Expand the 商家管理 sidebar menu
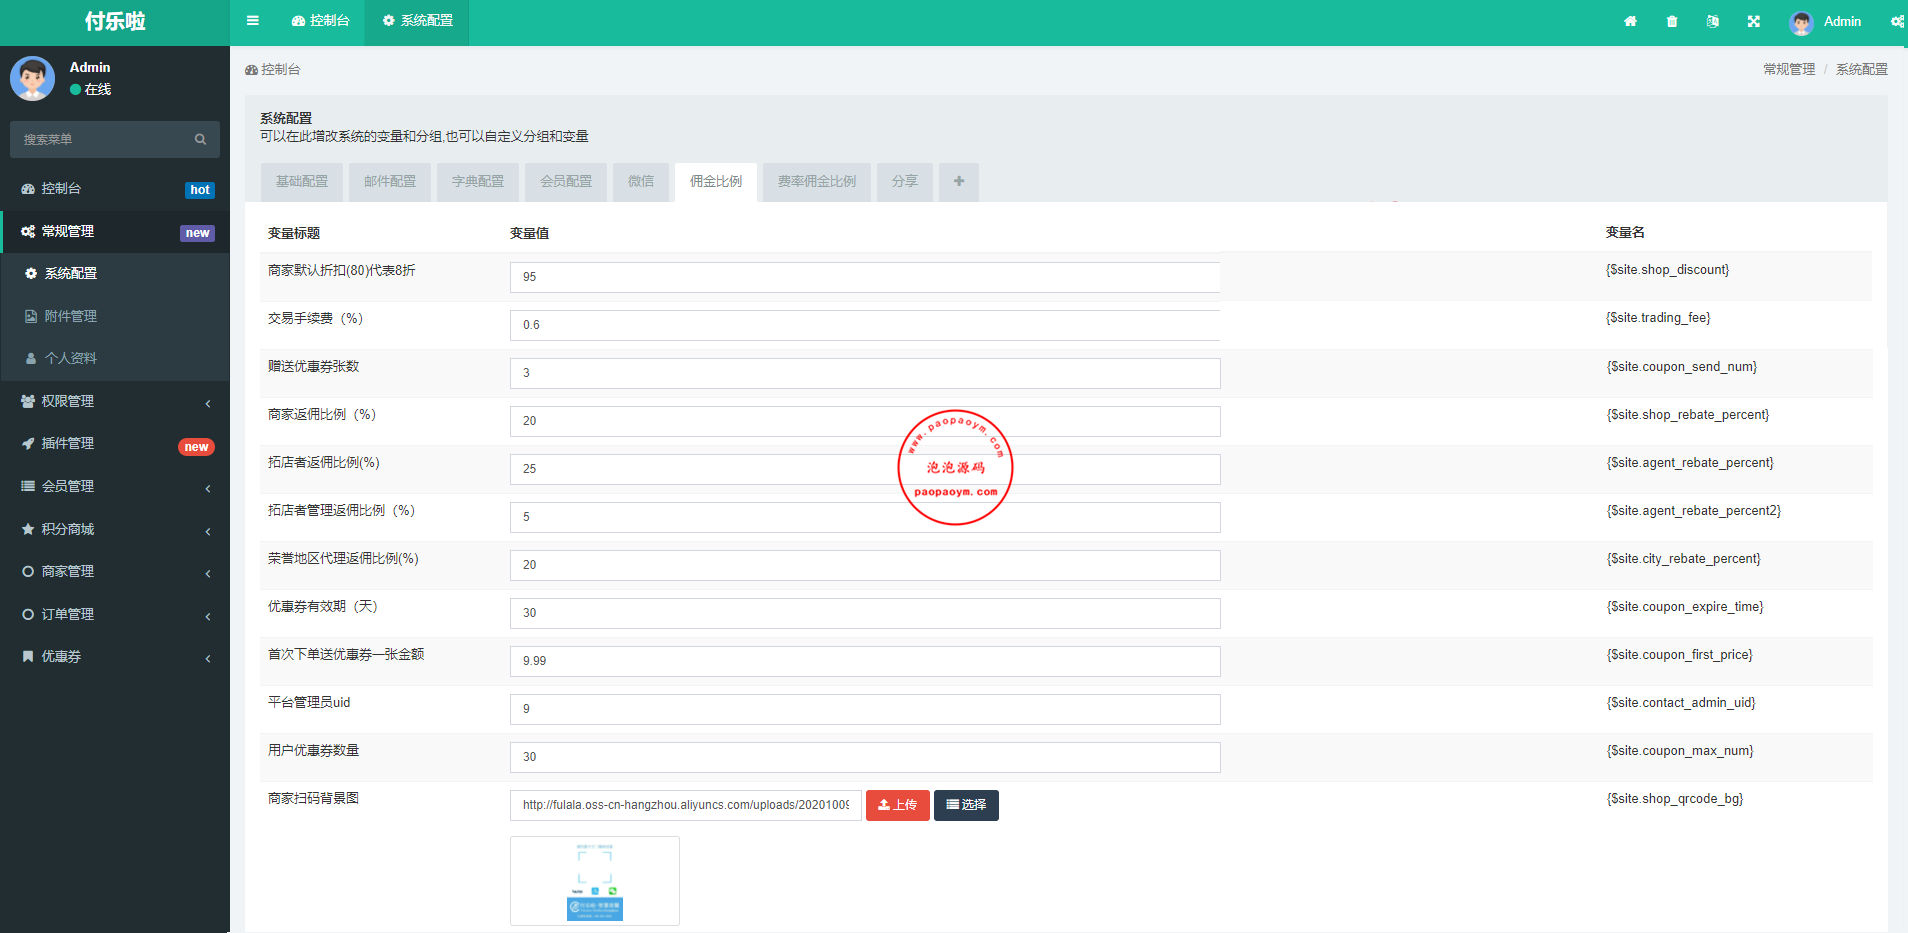 (115, 571)
